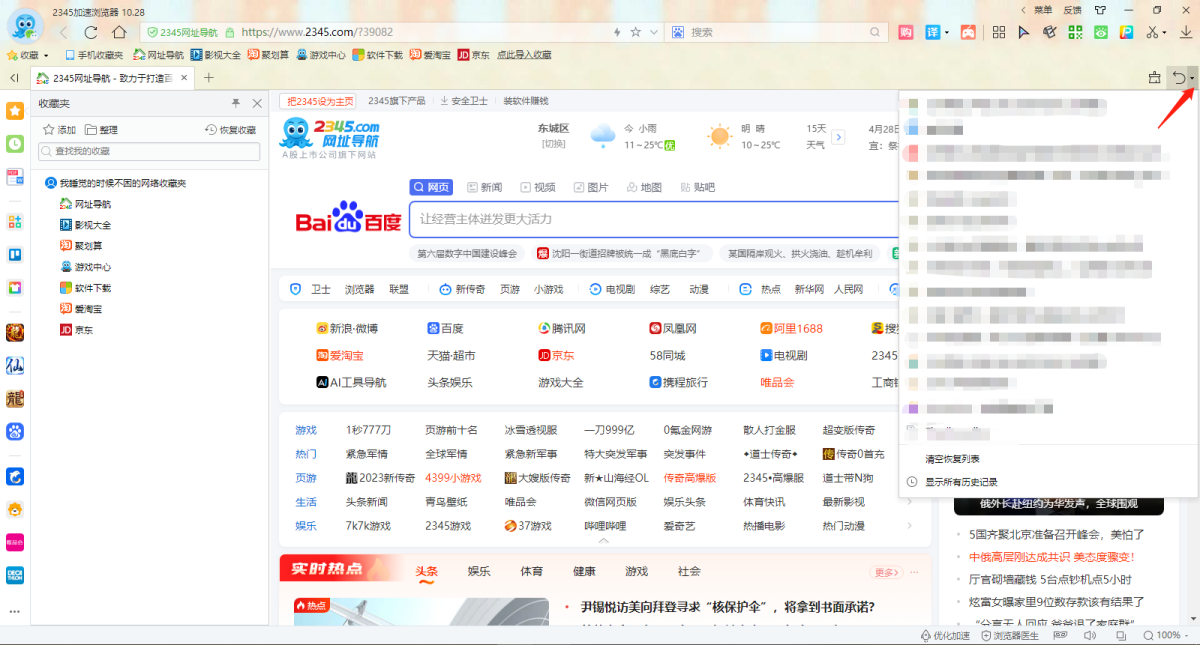The width and height of the screenshot is (1200, 645).
Task: Switch to the 娱乐 news tab
Action: 479,571
